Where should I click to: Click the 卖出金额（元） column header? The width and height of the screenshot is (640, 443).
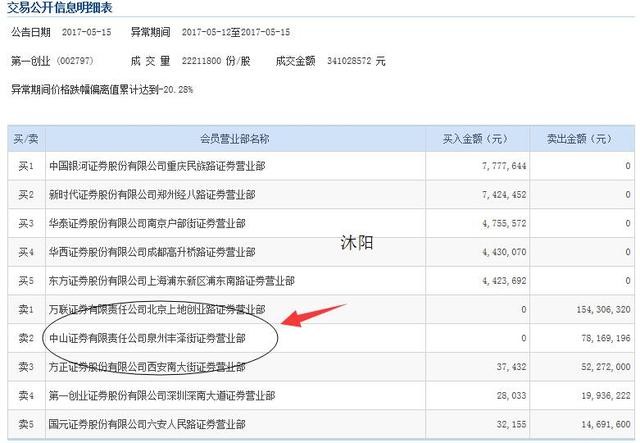point(582,139)
